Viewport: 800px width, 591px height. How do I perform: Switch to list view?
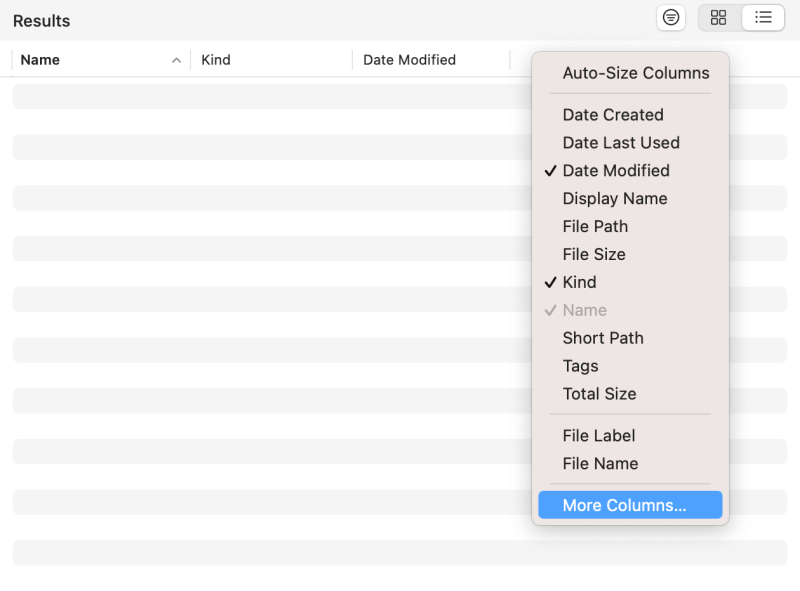pyautogui.click(x=763, y=18)
